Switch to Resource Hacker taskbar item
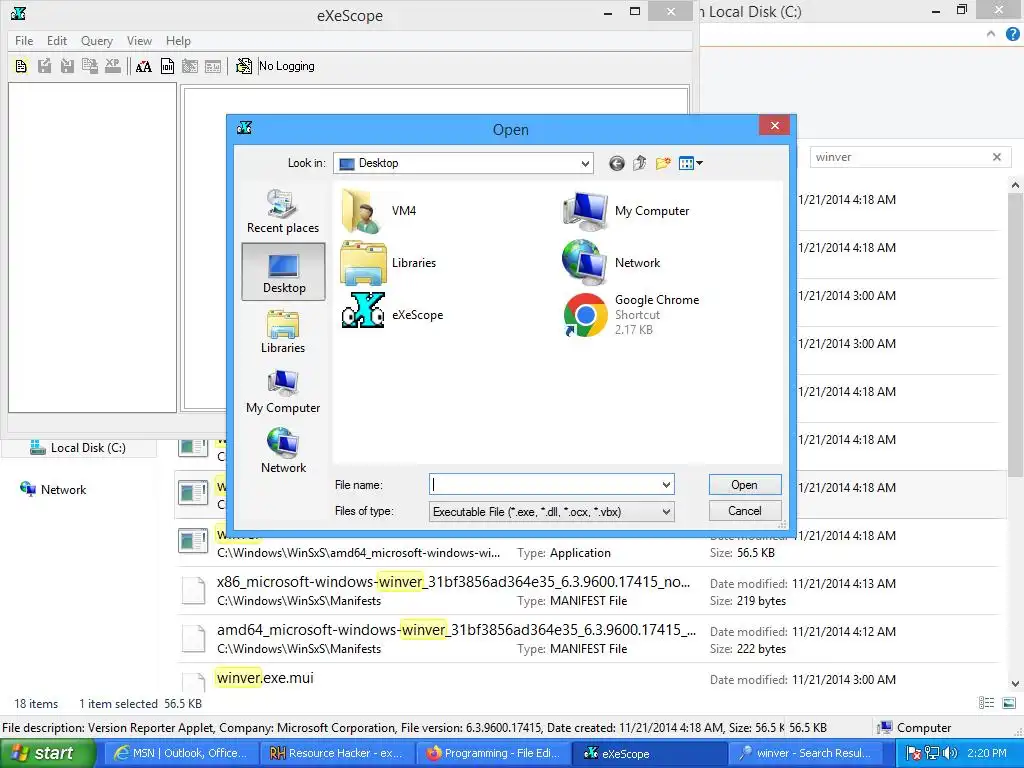This screenshot has height=768, width=1024. tap(337, 753)
